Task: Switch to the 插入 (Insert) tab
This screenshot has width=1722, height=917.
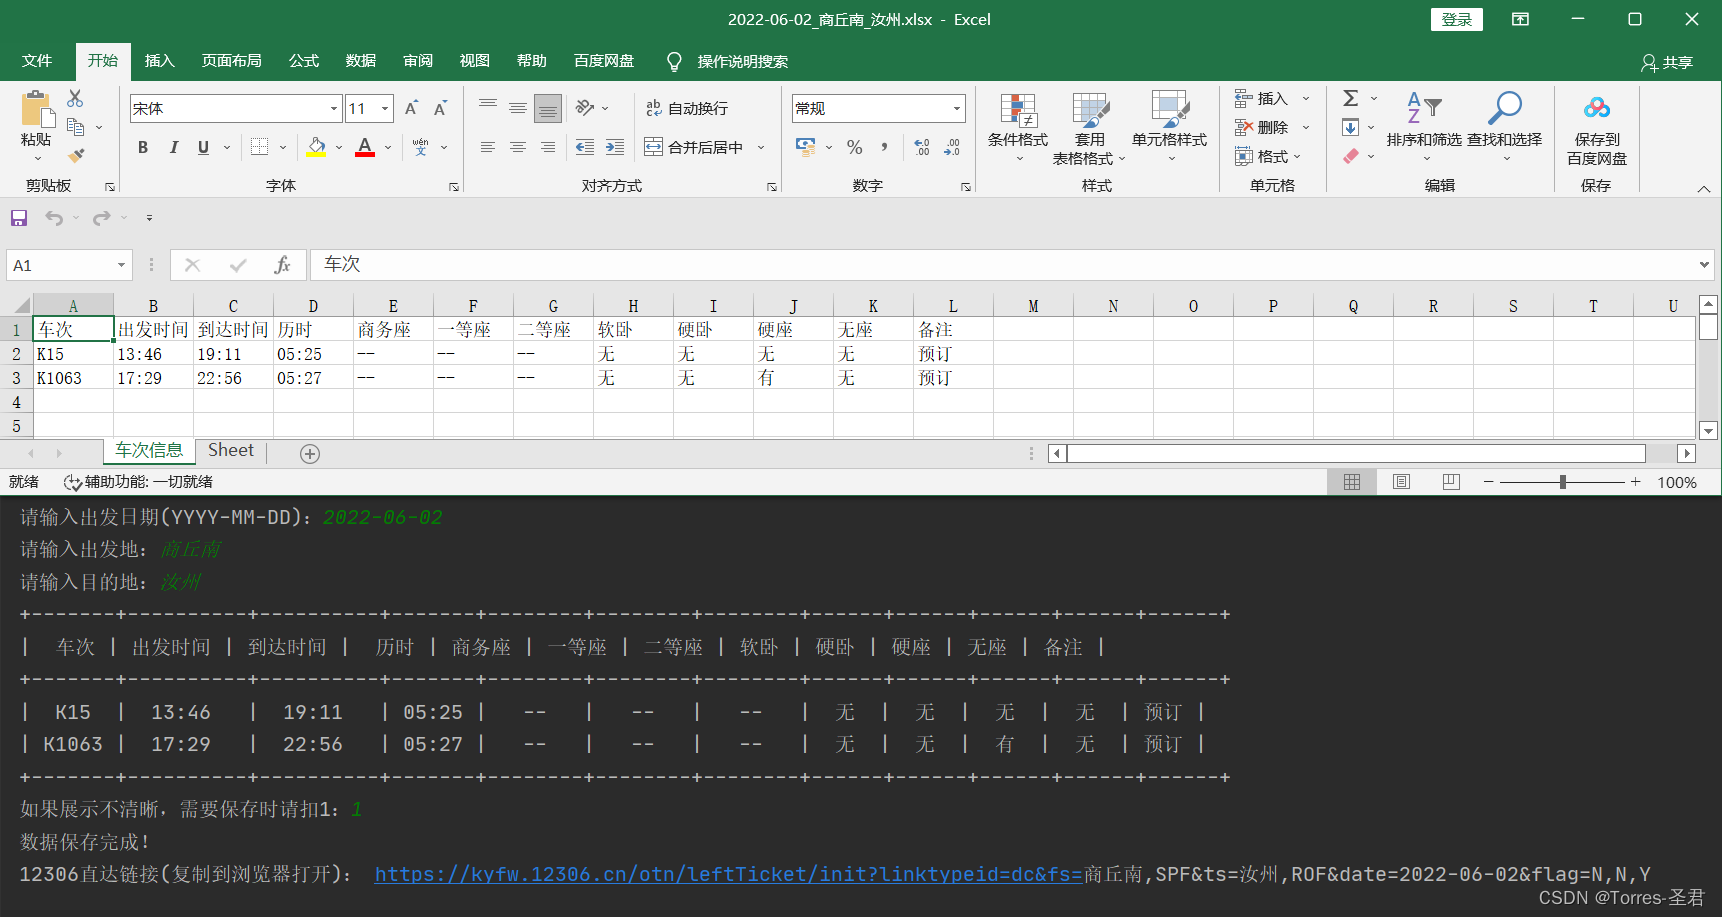Action: (159, 61)
